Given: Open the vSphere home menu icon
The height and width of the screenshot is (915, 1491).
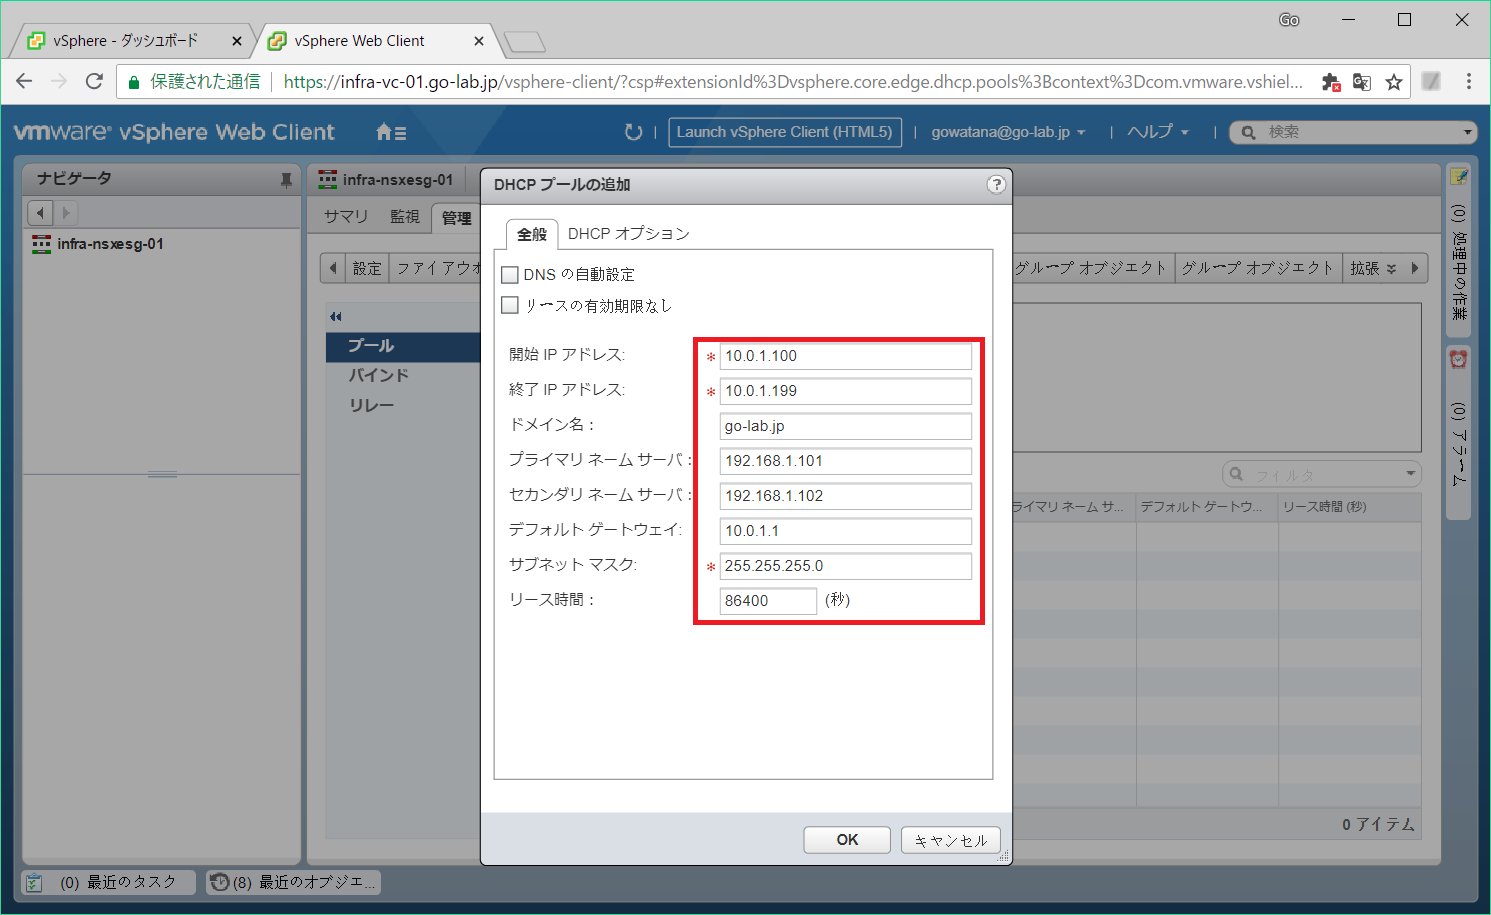Looking at the screenshot, I should click(390, 132).
